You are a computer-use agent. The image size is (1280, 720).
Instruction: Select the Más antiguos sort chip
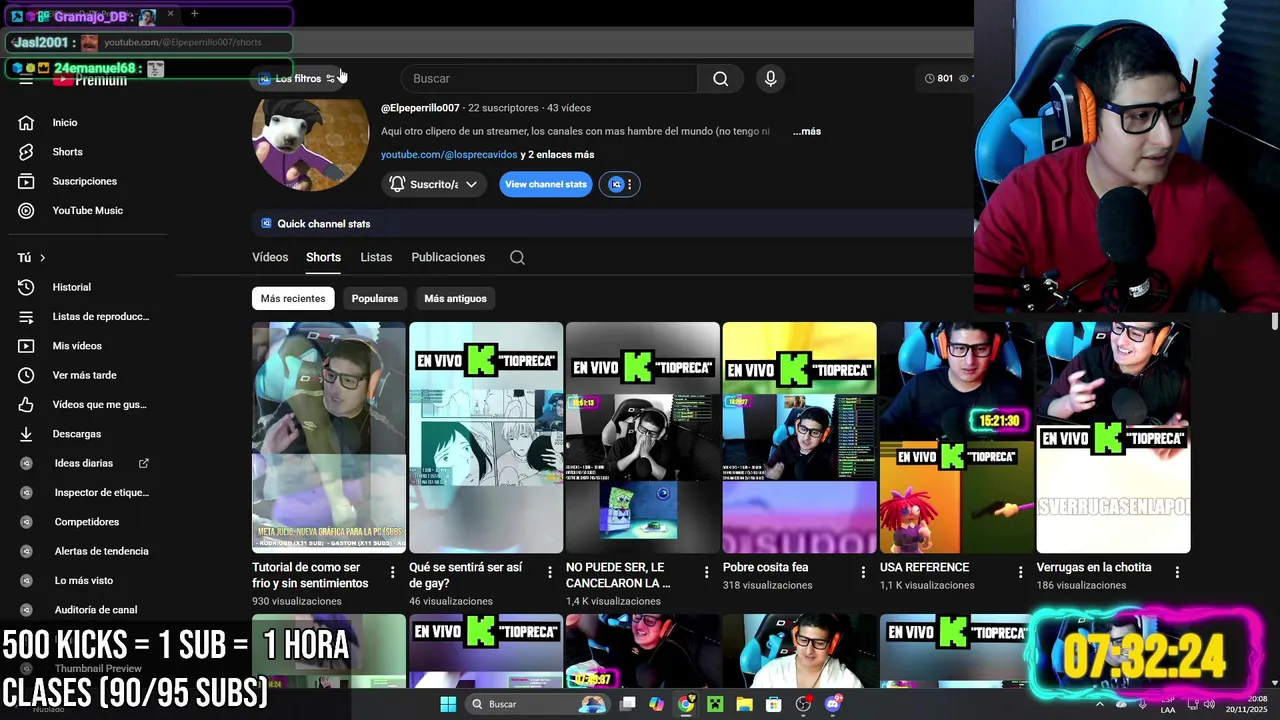point(455,298)
